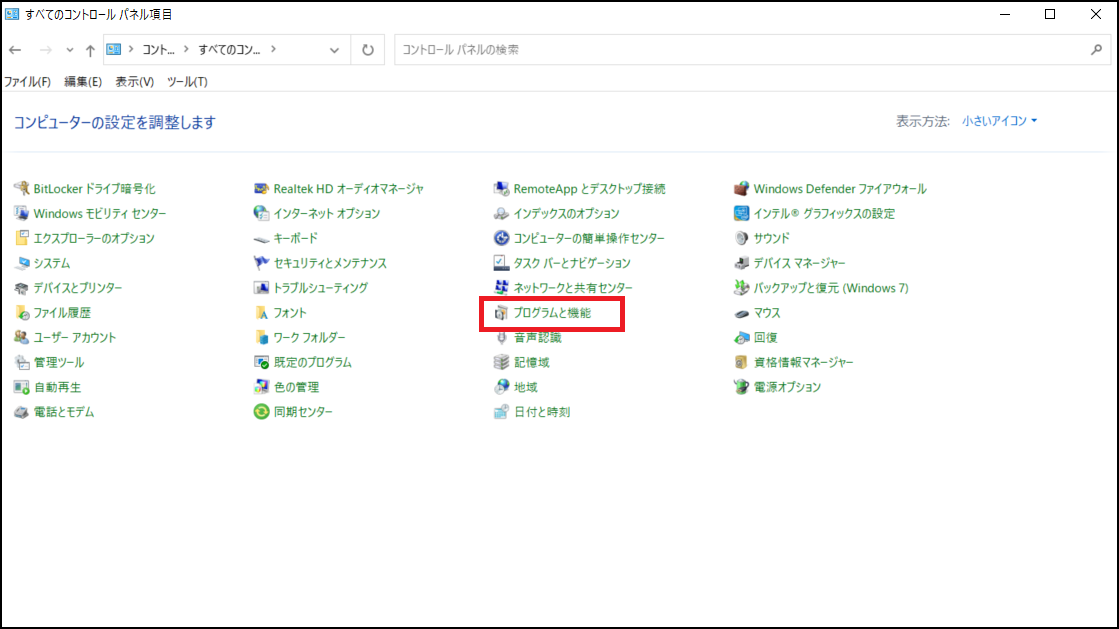This screenshot has height=629, width=1119.
Task: Click the back navigation arrow
Action: point(15,50)
